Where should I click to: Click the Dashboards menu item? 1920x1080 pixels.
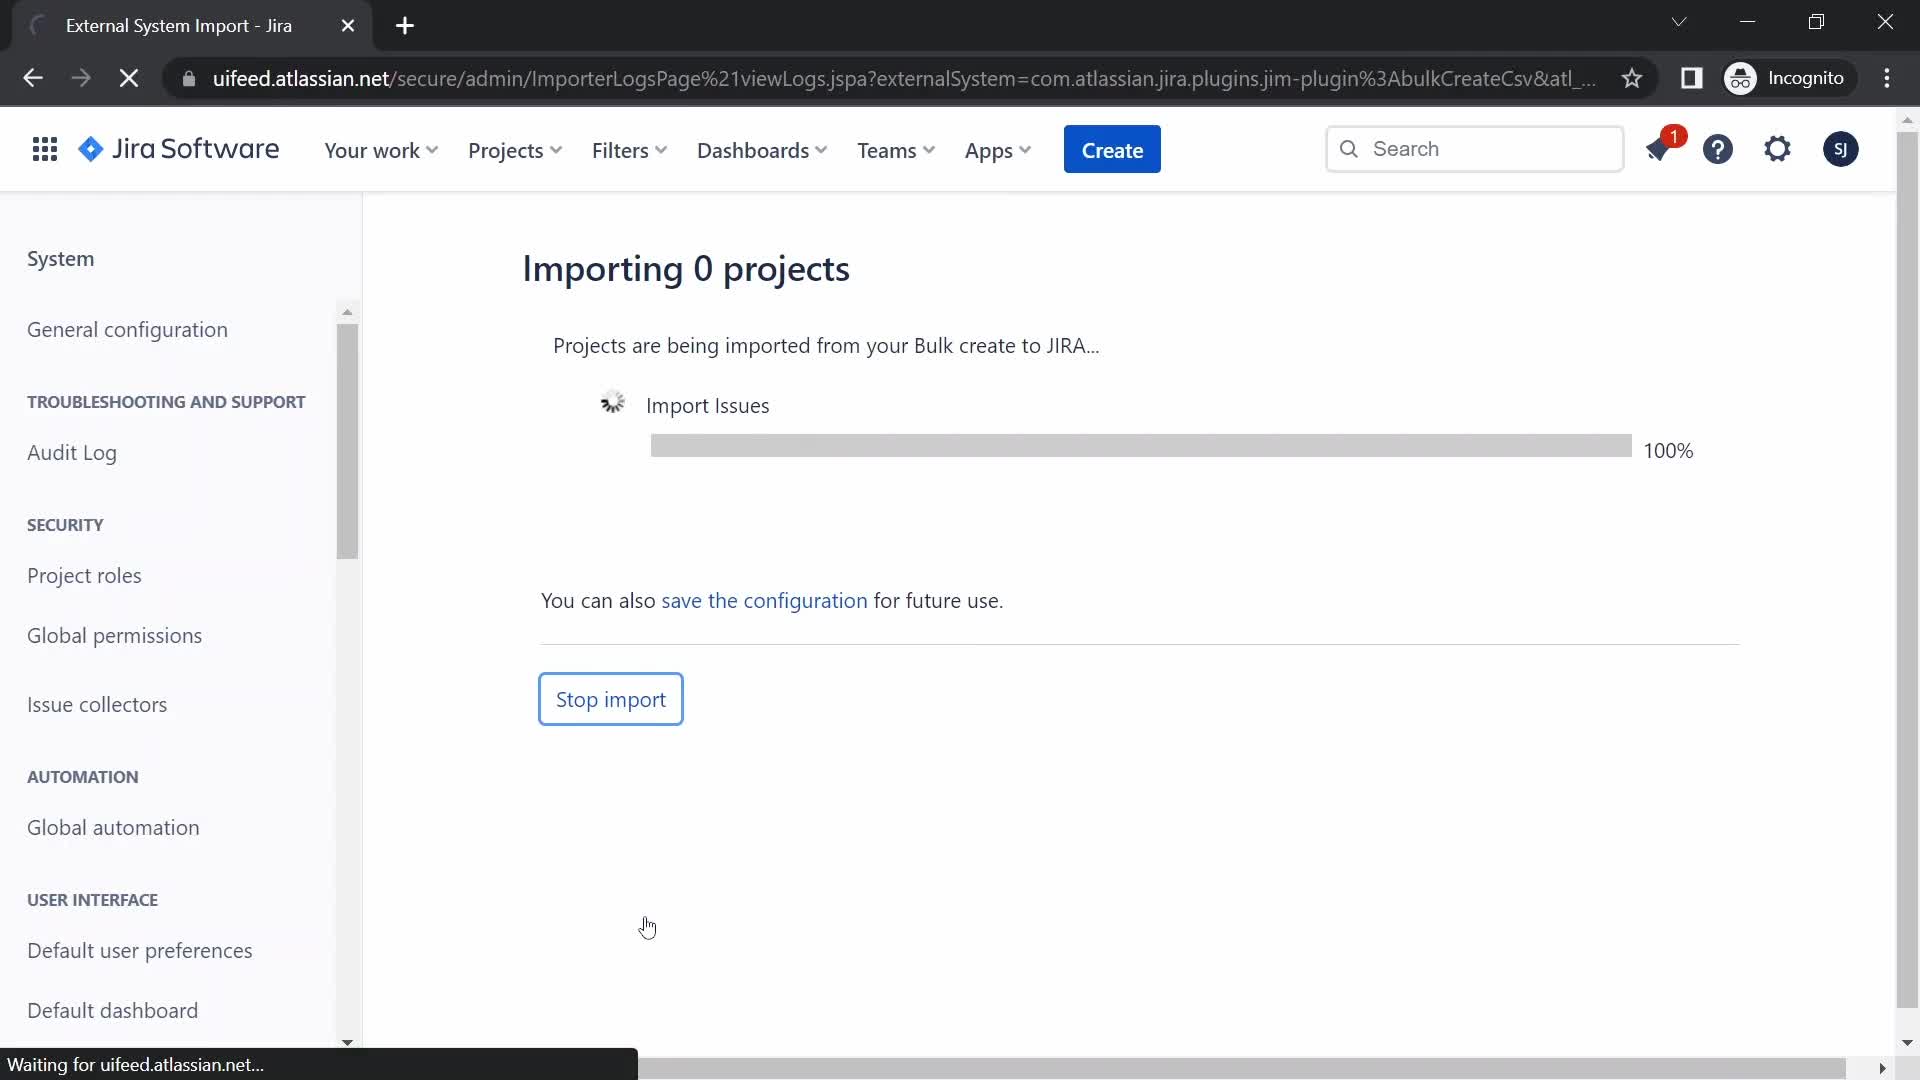click(762, 149)
